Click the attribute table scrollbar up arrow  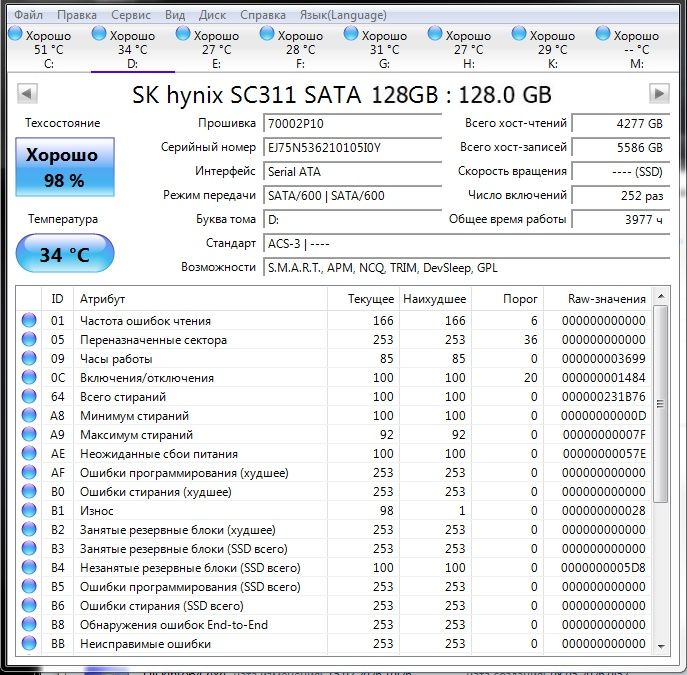[661, 297]
